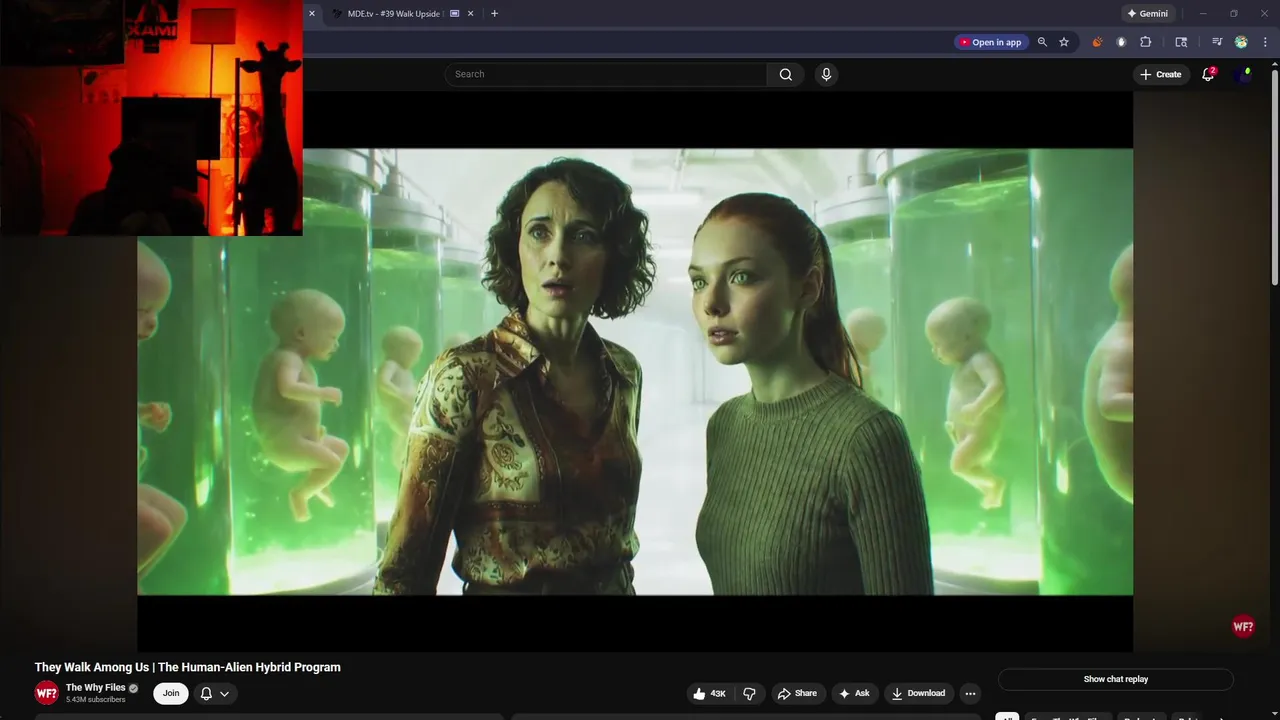The width and height of the screenshot is (1280, 720).
Task: Click the webcam overlay thumbnail
Action: pos(151,118)
